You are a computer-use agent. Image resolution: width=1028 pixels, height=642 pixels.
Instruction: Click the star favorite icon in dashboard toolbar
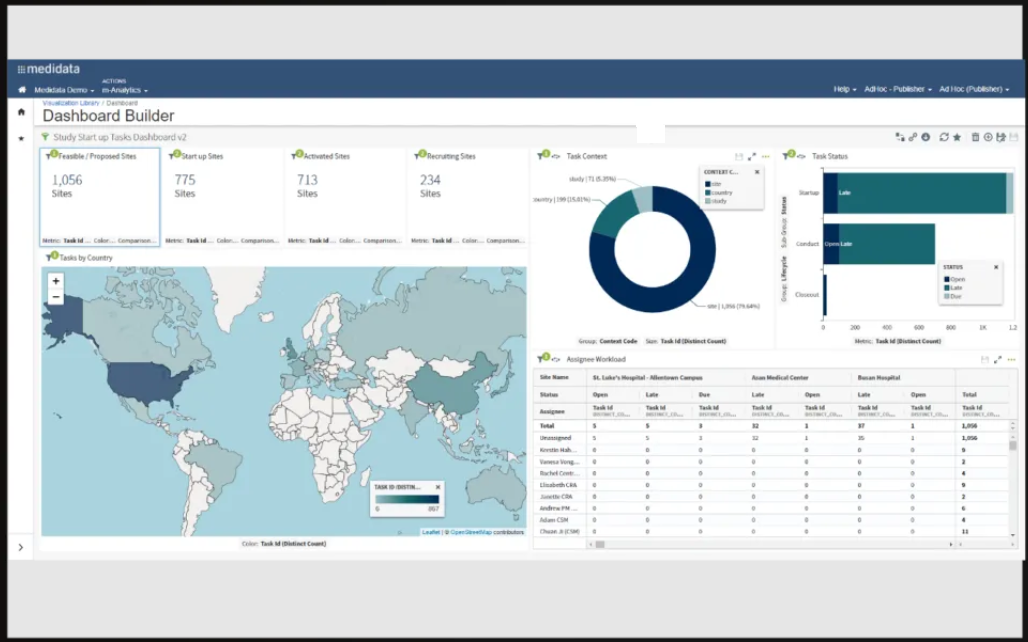point(957,137)
